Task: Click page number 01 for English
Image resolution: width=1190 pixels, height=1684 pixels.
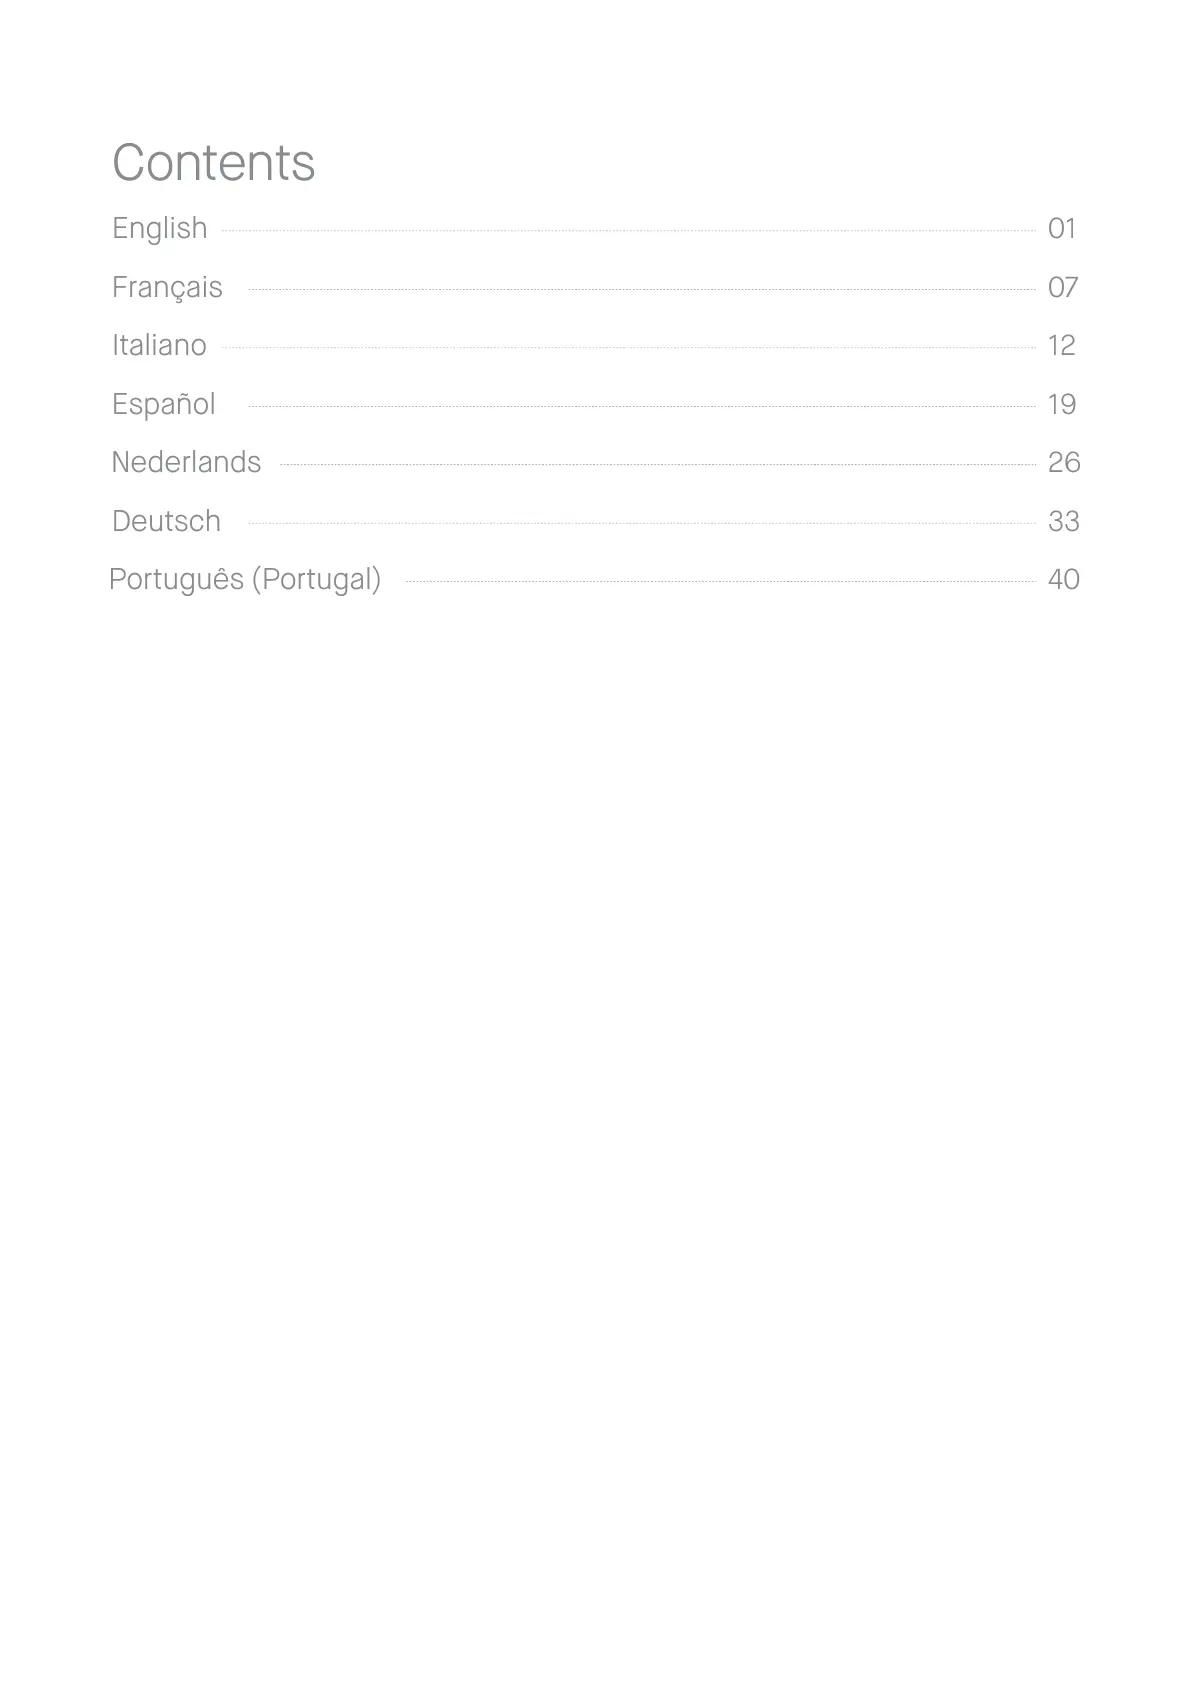Action: coord(1062,229)
